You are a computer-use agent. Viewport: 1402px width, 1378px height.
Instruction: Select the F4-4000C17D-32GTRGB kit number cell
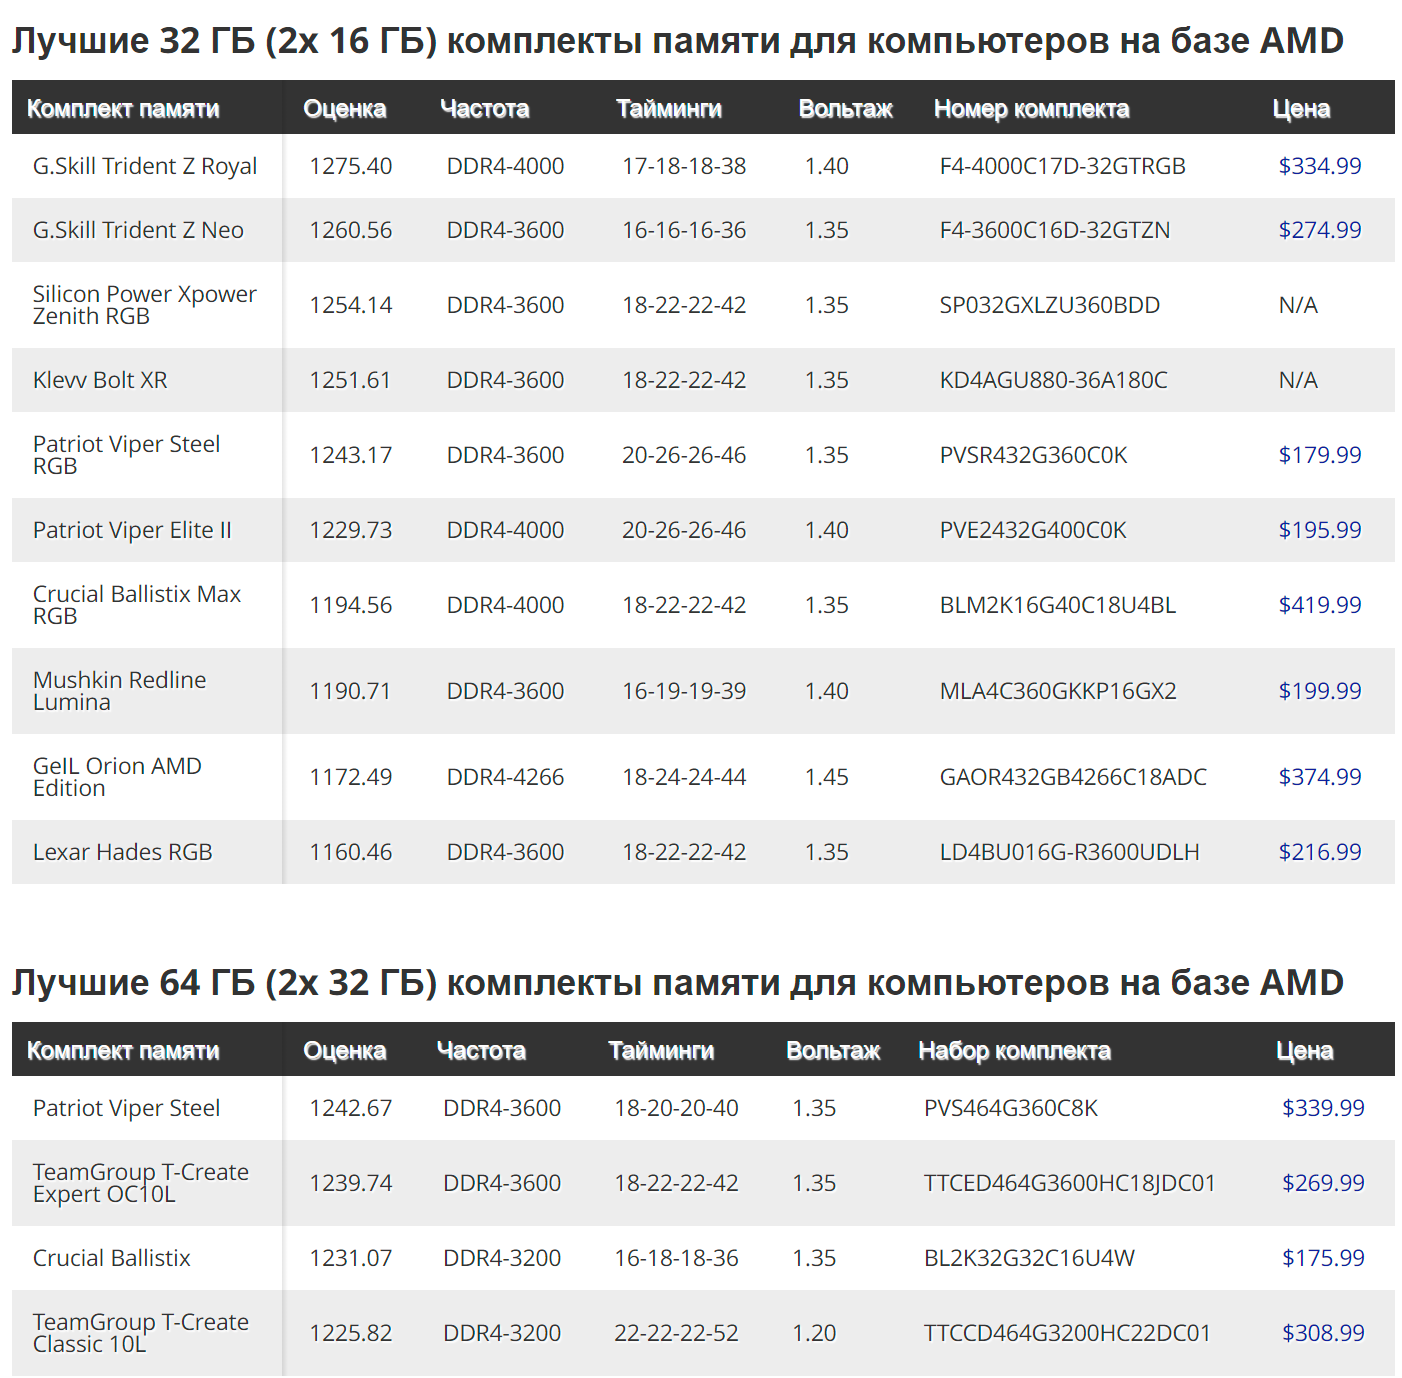(x=1062, y=166)
